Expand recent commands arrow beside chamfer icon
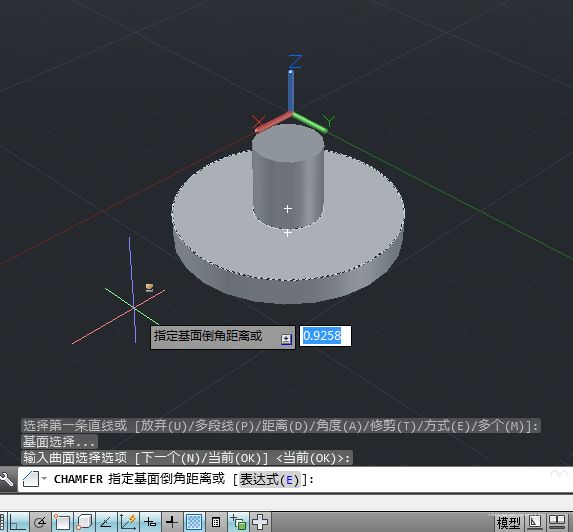Screen dimensions: 573x532 (x=44, y=478)
